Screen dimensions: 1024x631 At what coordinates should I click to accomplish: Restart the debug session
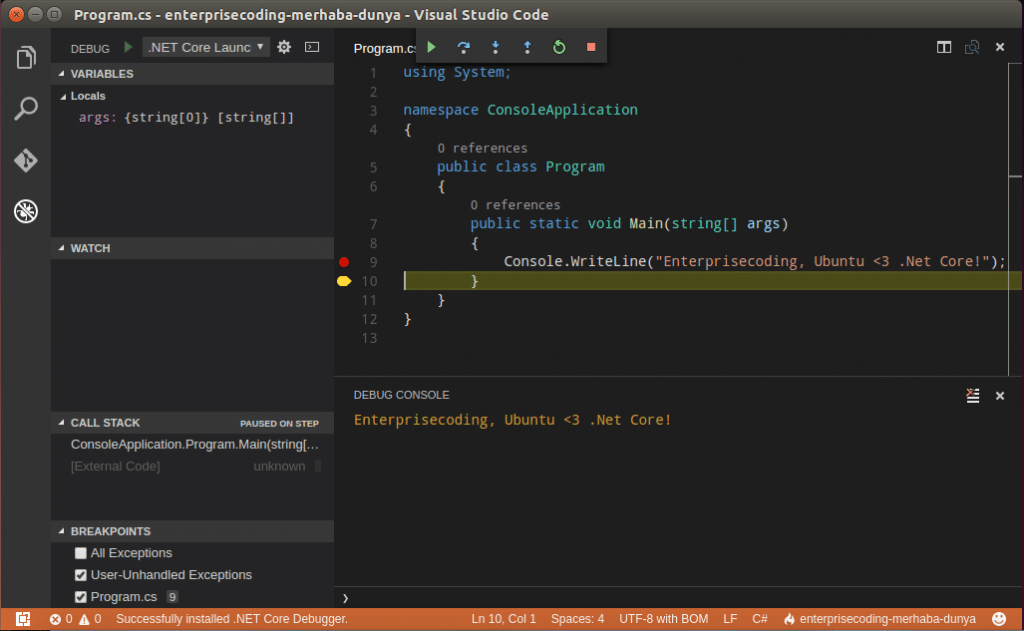pyautogui.click(x=559, y=47)
